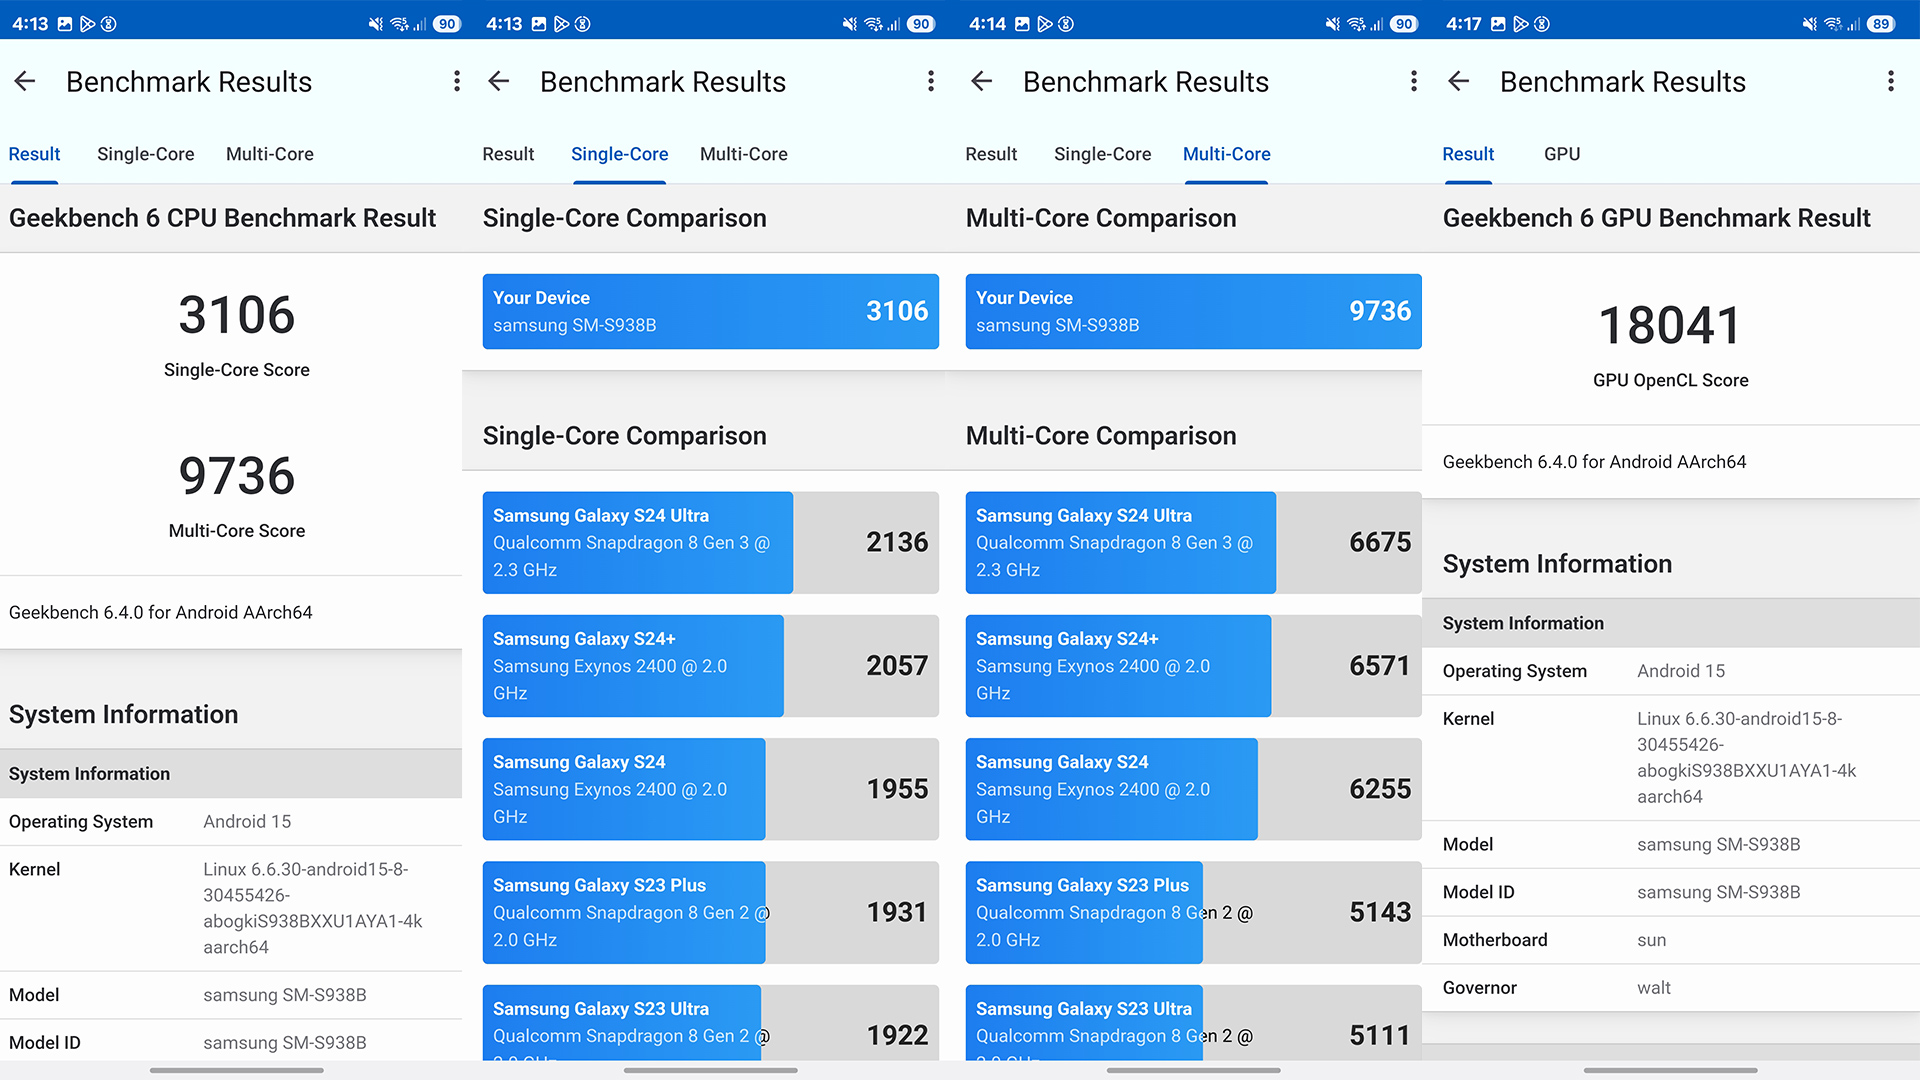
Task: Select Result tab on Multi-Core screen
Action: (x=991, y=154)
